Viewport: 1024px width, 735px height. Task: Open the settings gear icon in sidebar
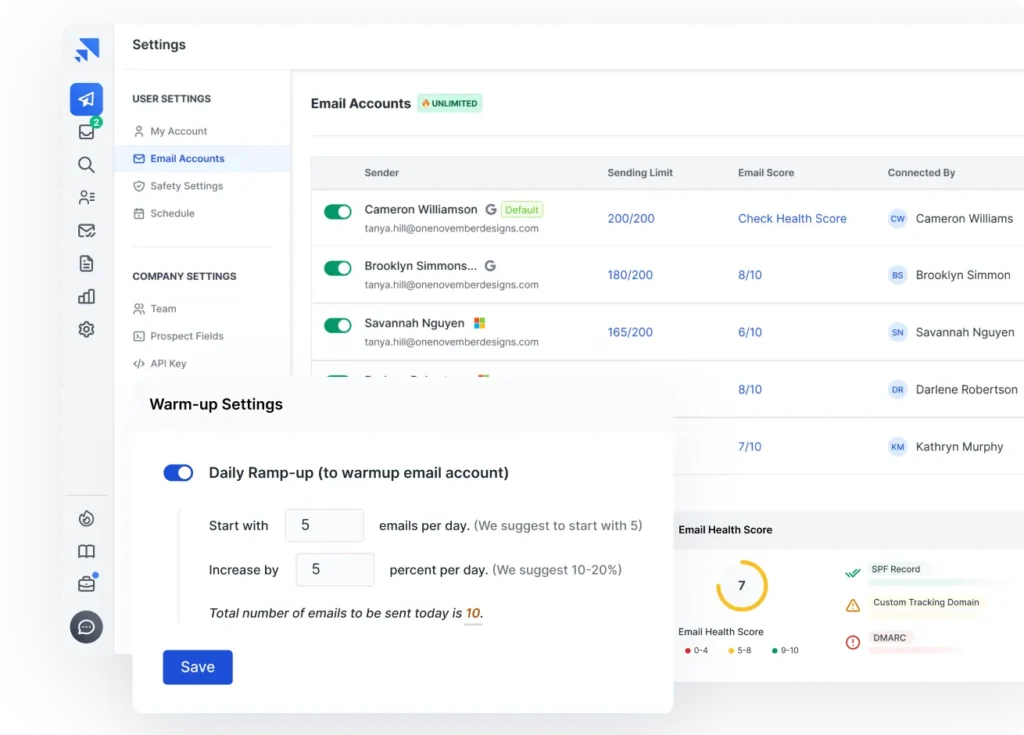pos(87,330)
